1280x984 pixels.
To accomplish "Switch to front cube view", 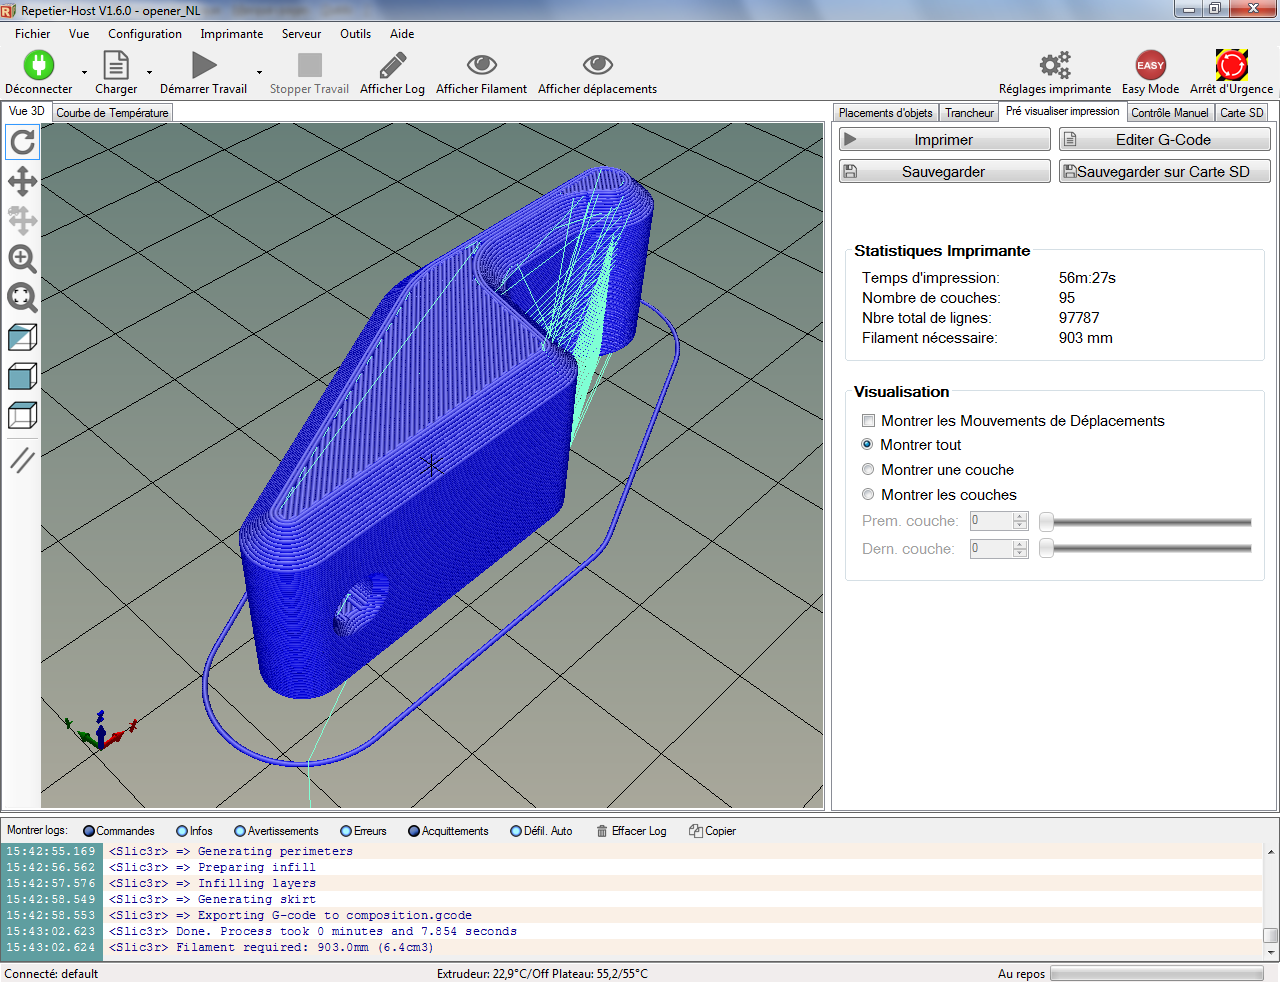I will pyautogui.click(x=22, y=376).
